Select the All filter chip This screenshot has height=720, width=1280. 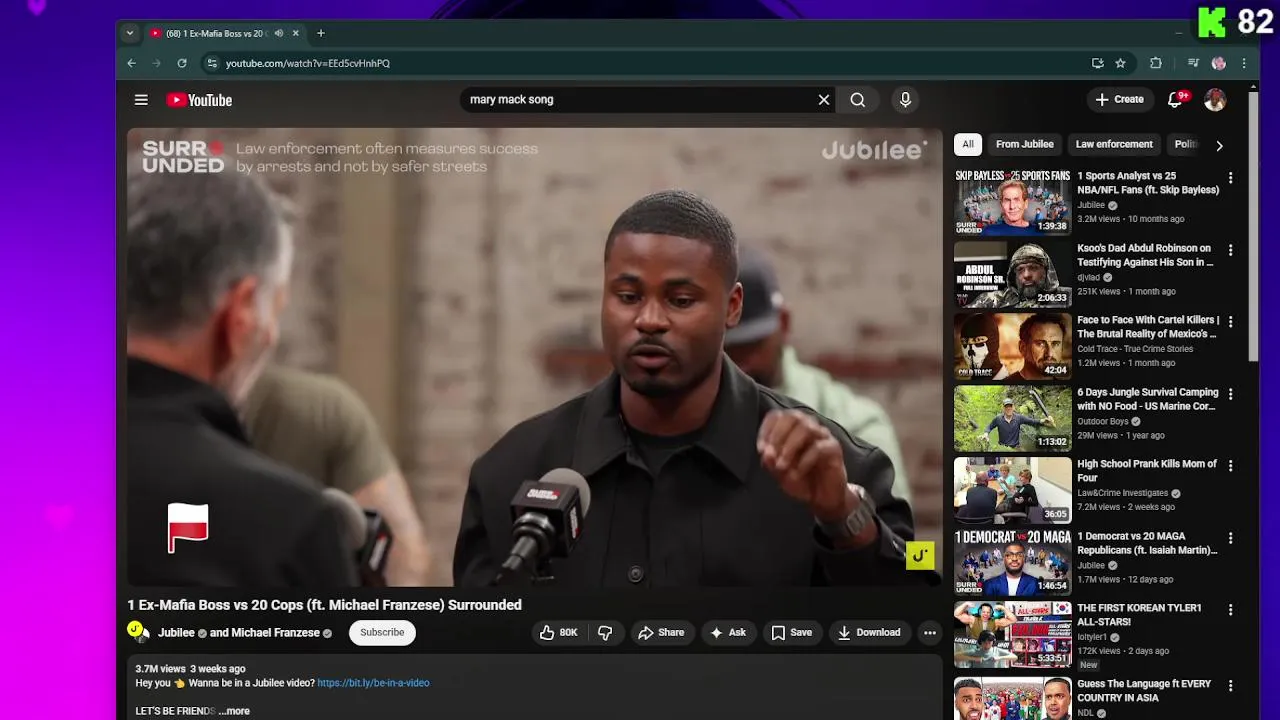point(967,144)
